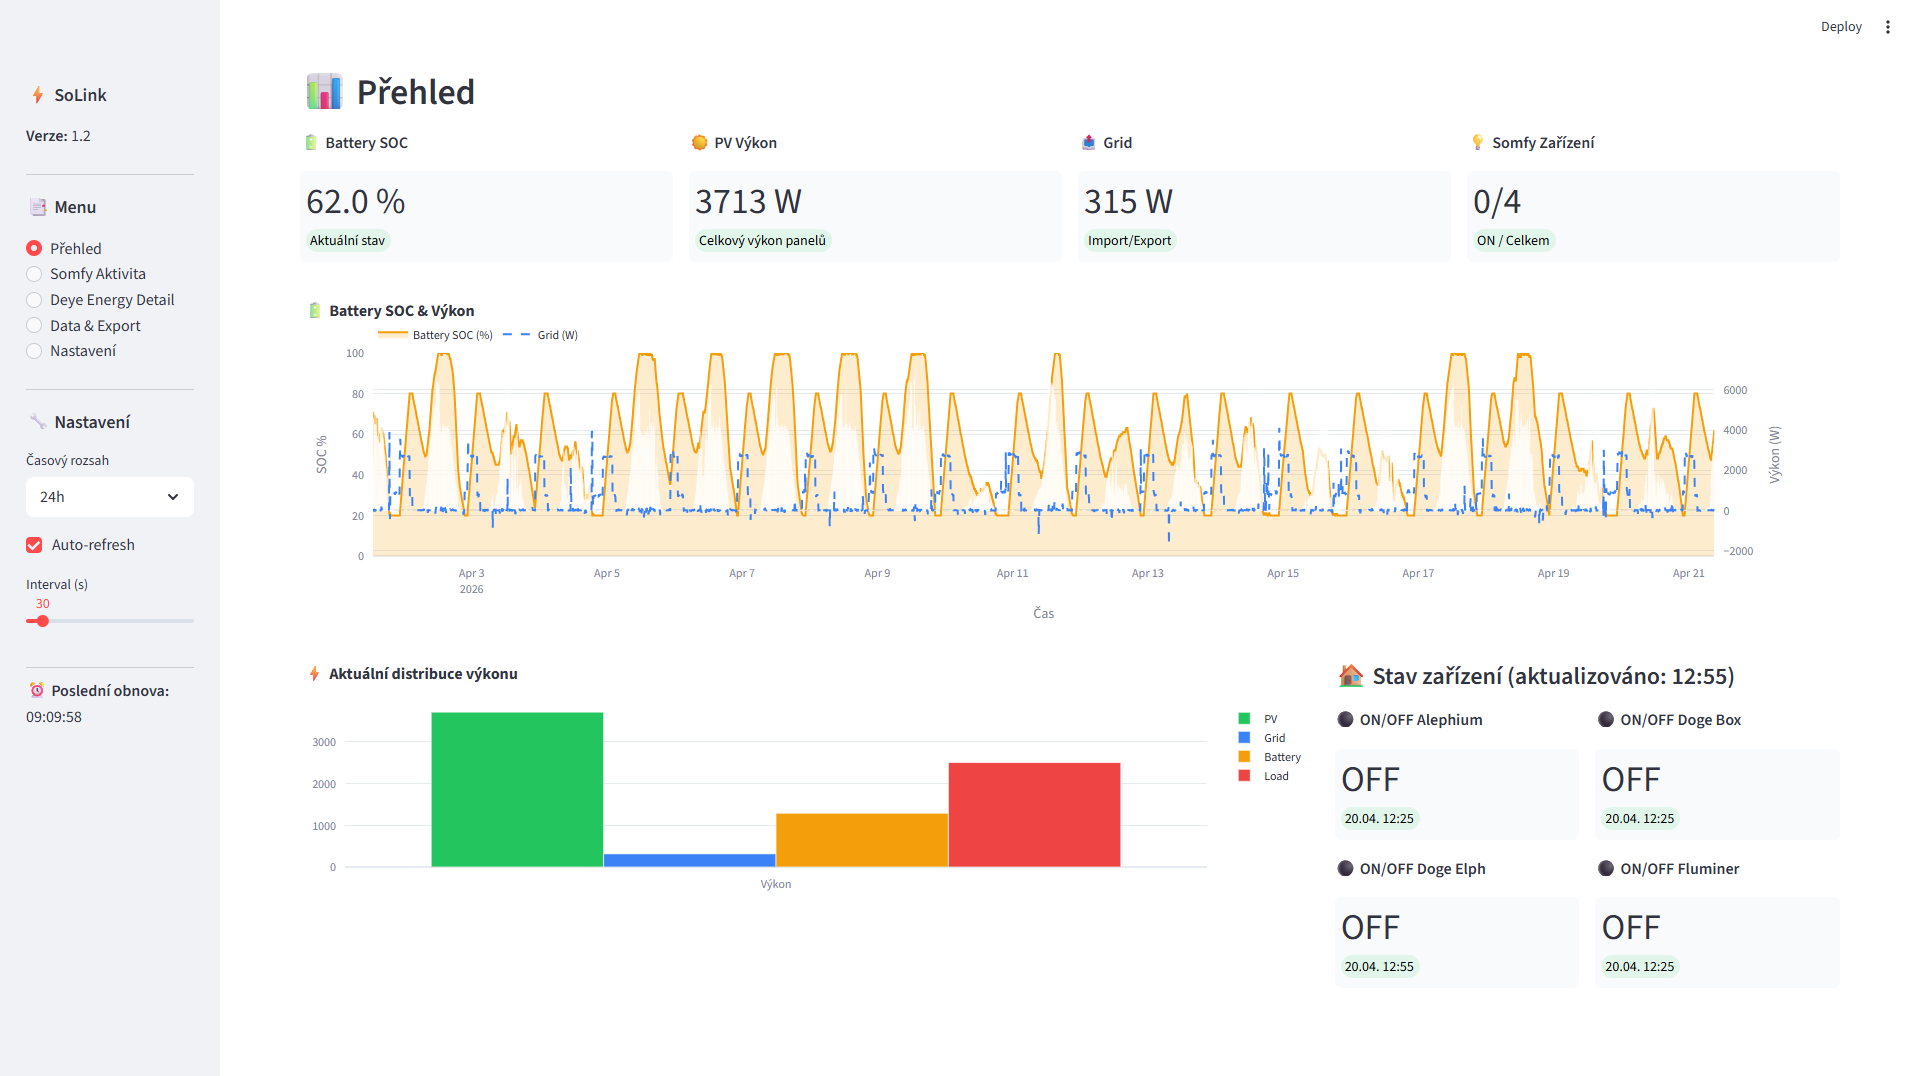The image size is (1918, 1076).
Task: Go to Data & Export page
Action: tap(34, 326)
